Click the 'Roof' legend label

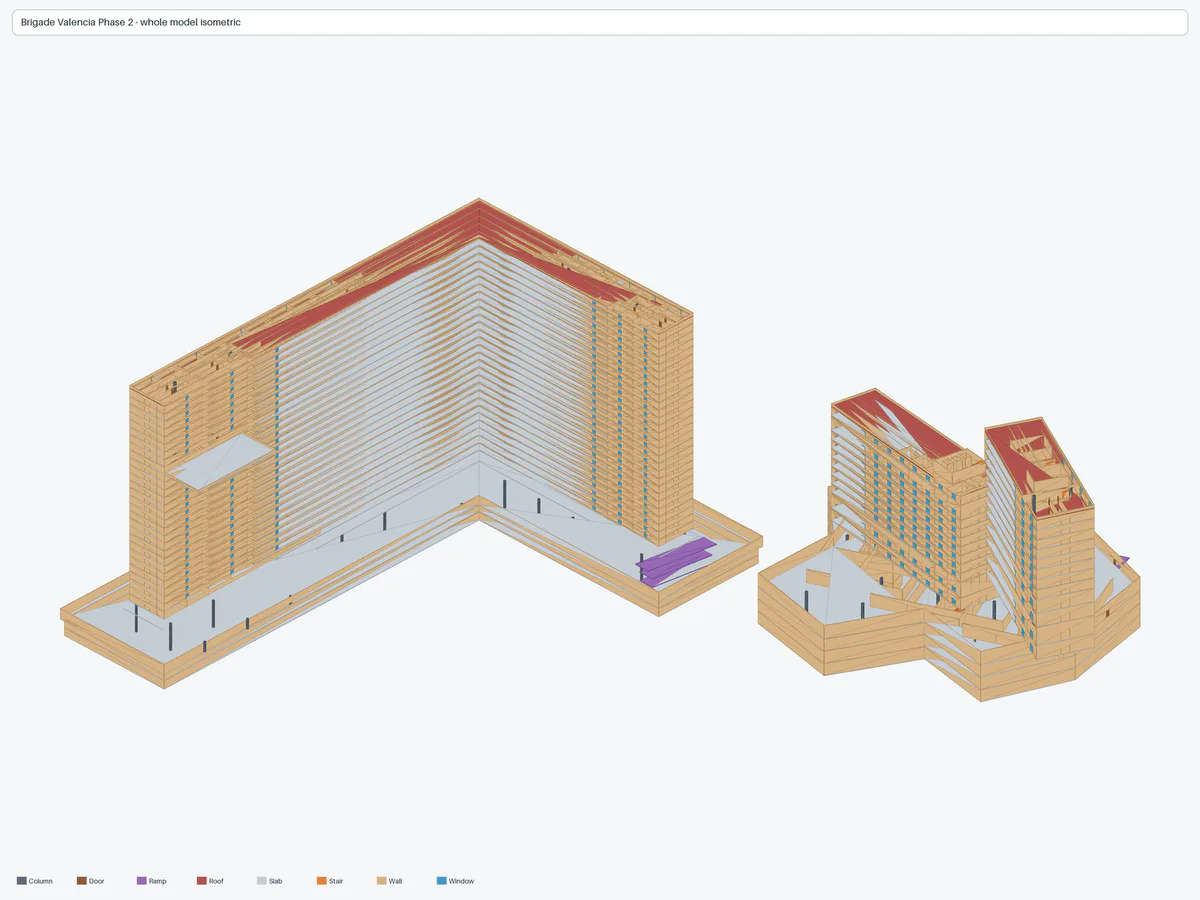[216, 881]
